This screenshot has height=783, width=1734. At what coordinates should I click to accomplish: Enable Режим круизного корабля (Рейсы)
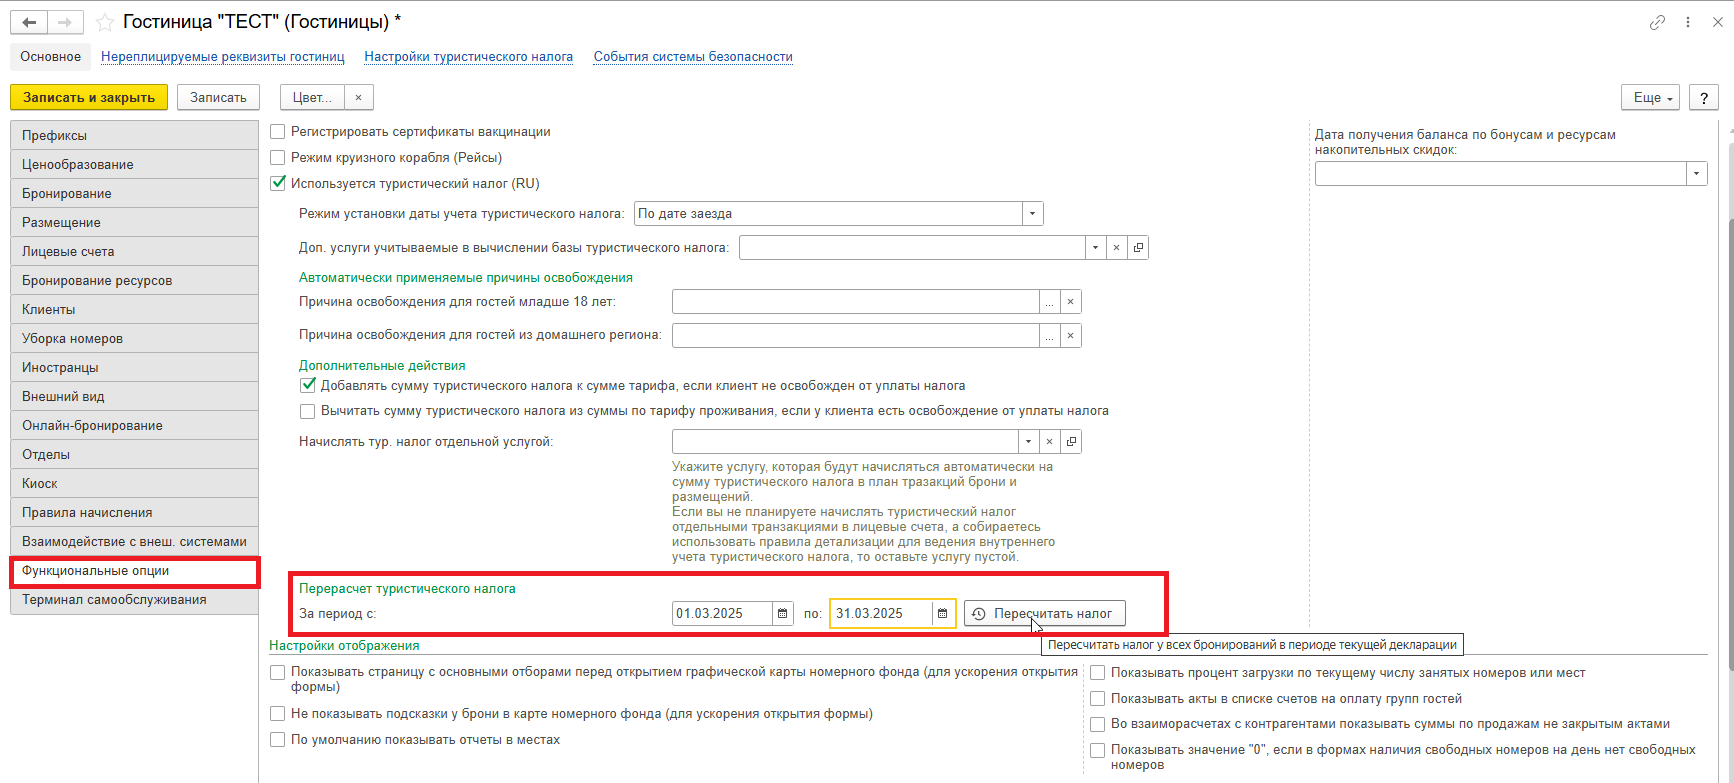pyautogui.click(x=278, y=157)
